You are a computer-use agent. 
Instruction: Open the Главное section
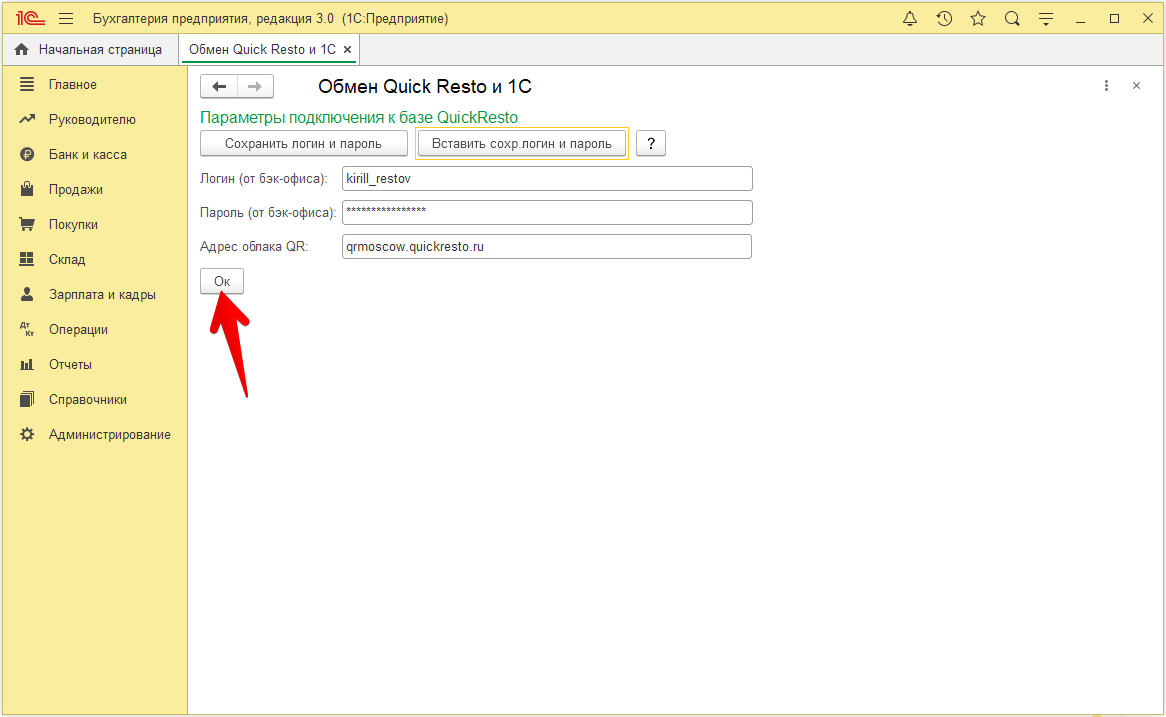[73, 85]
